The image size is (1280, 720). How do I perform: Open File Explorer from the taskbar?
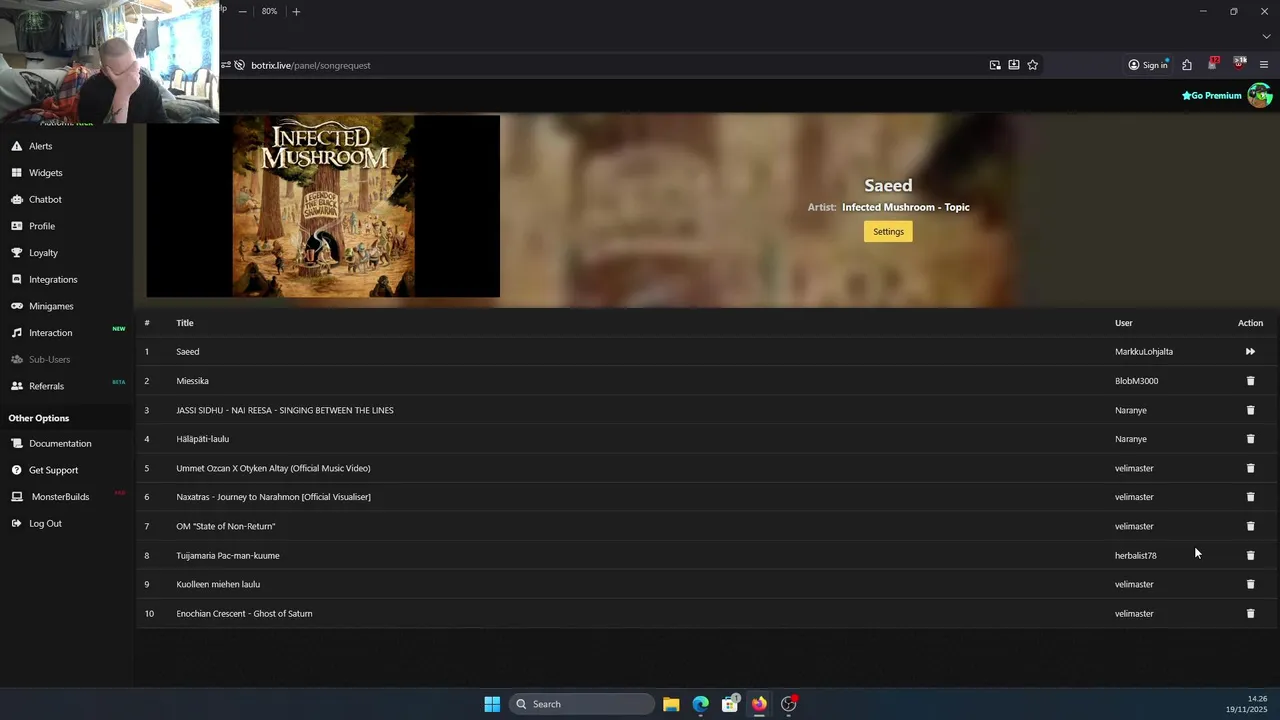click(671, 704)
